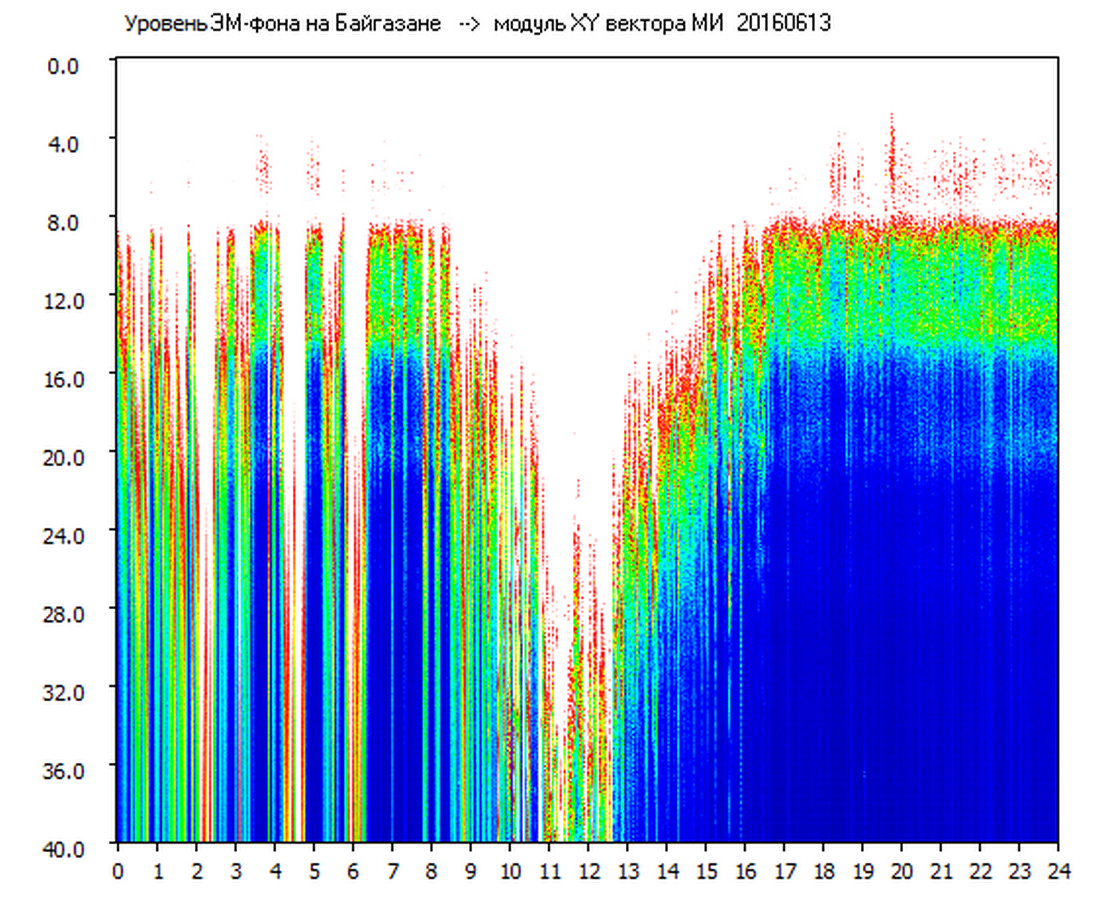The image size is (1096, 900).
Task: Select hour 15 on the horizontal axis
Action: point(706,870)
